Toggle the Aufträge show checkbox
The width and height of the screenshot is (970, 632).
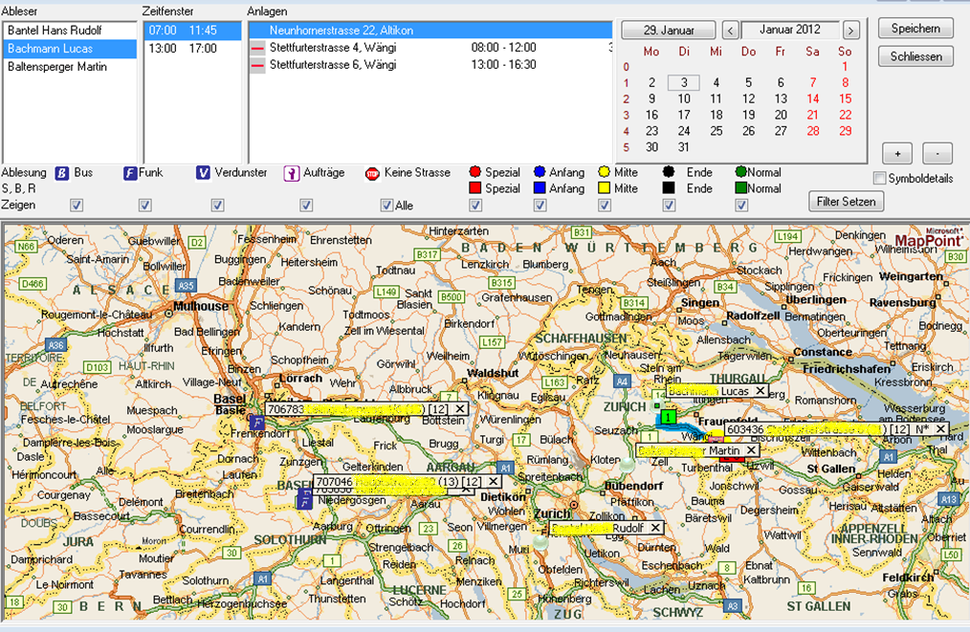tap(306, 205)
